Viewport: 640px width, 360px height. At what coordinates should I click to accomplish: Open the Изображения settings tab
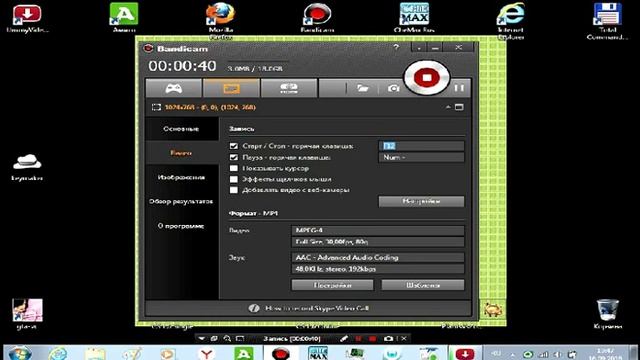pos(181,177)
